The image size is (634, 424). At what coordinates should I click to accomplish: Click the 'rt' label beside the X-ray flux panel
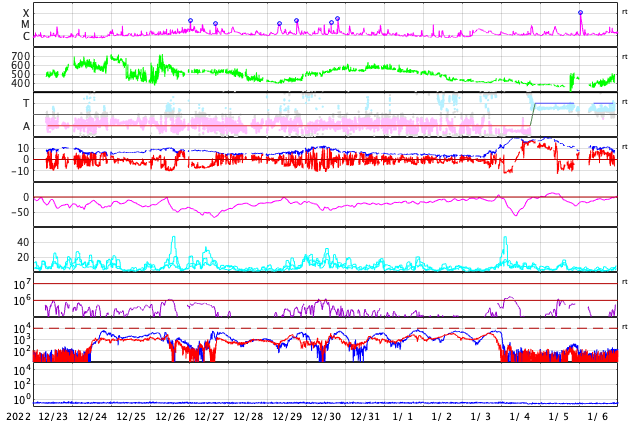point(624,12)
